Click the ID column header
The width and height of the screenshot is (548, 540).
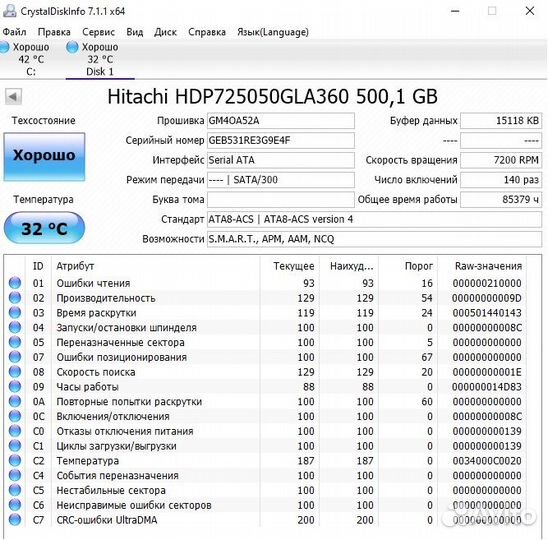click(x=38, y=266)
